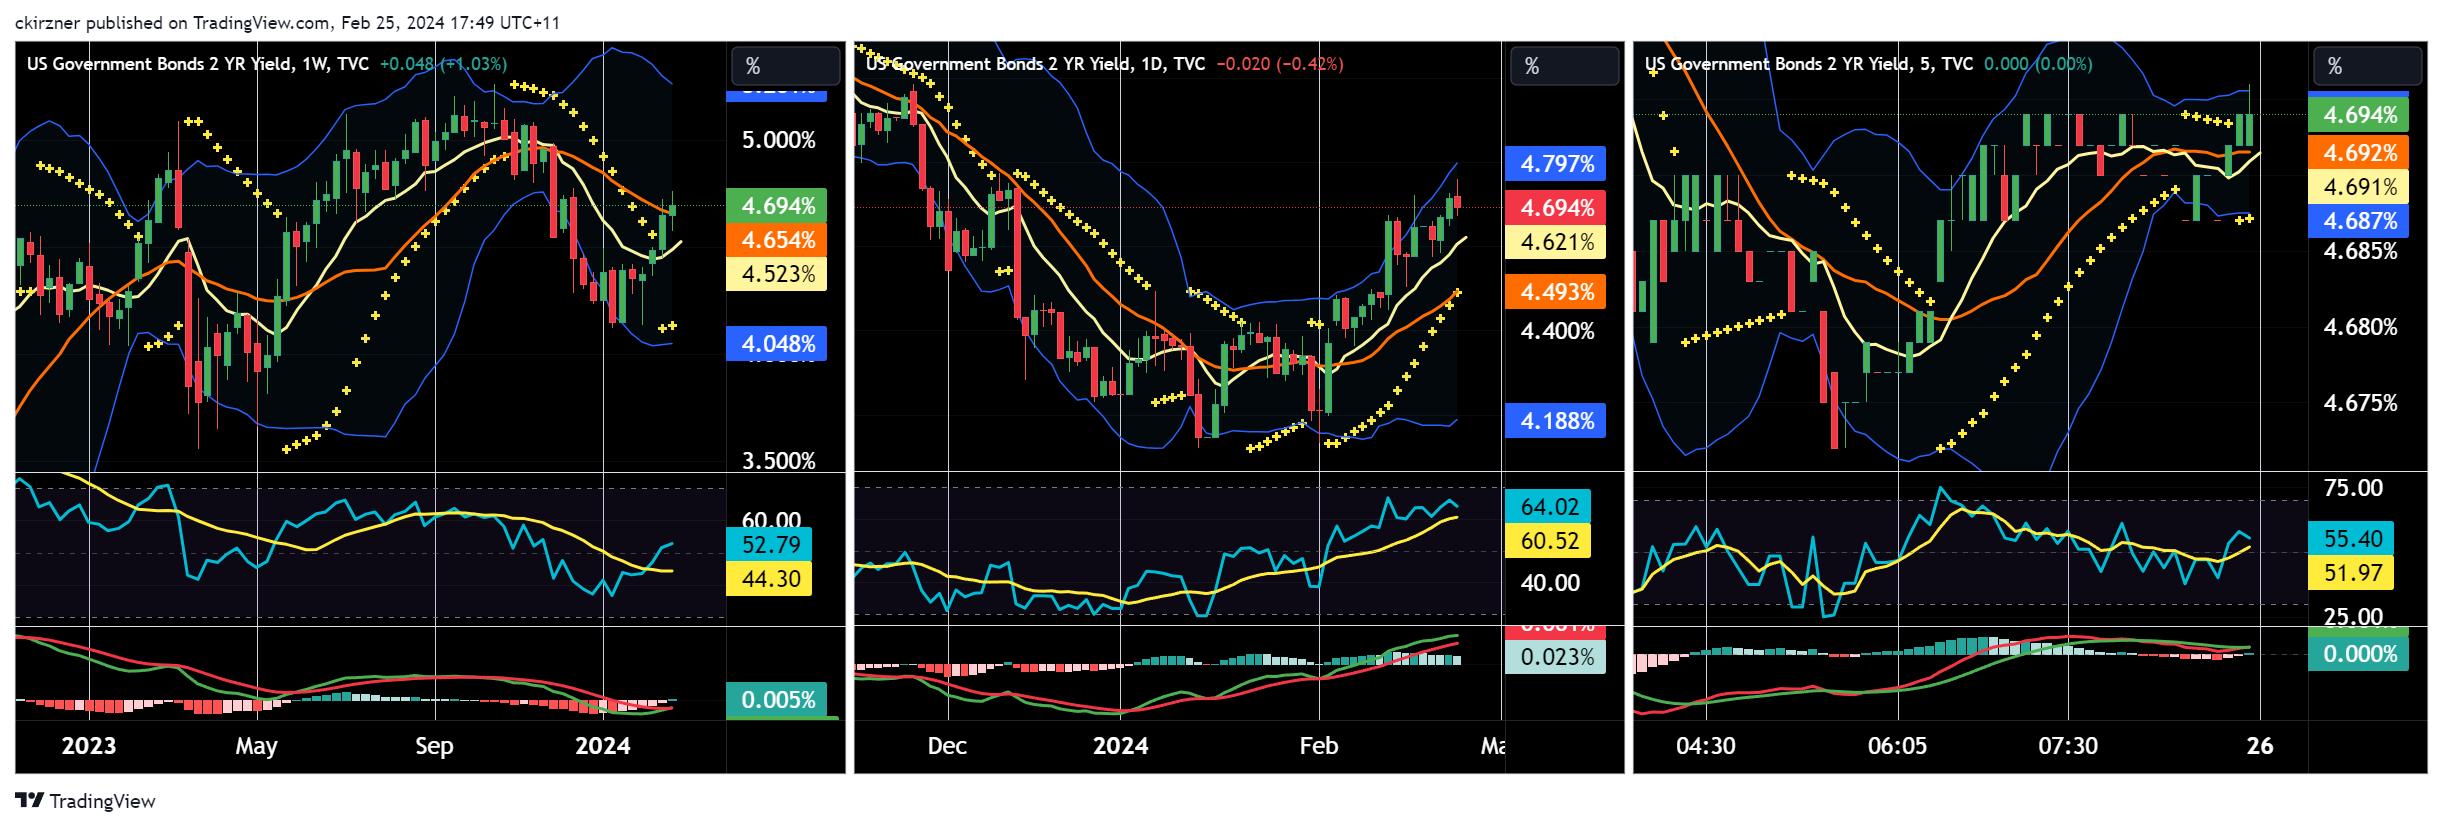This screenshot has width=2443, height=827.
Task: Select the 5-minute 2 YR Yield chart title
Action: tap(1809, 64)
